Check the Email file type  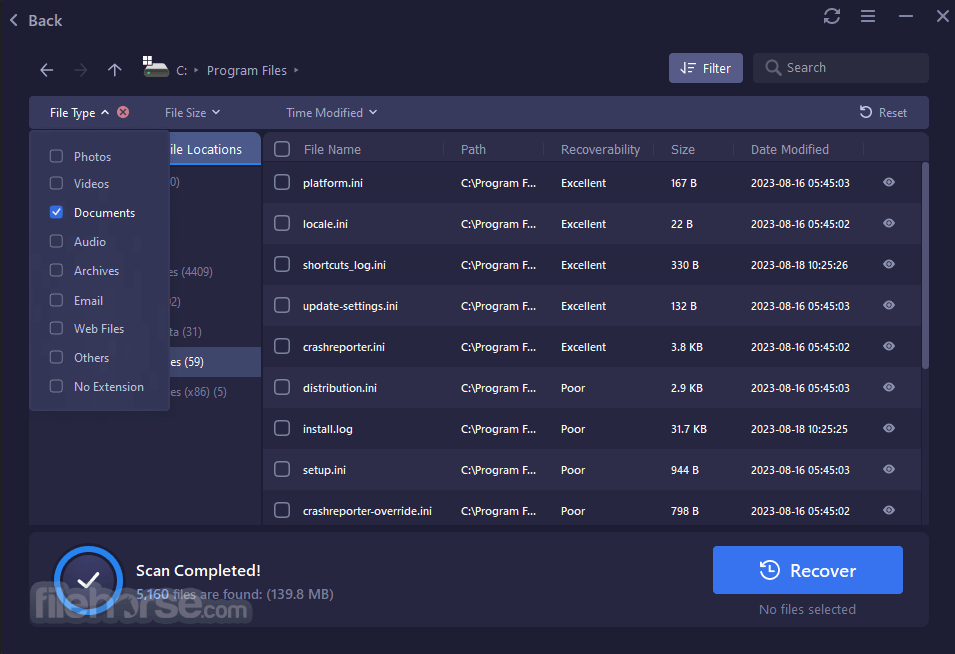(56, 300)
